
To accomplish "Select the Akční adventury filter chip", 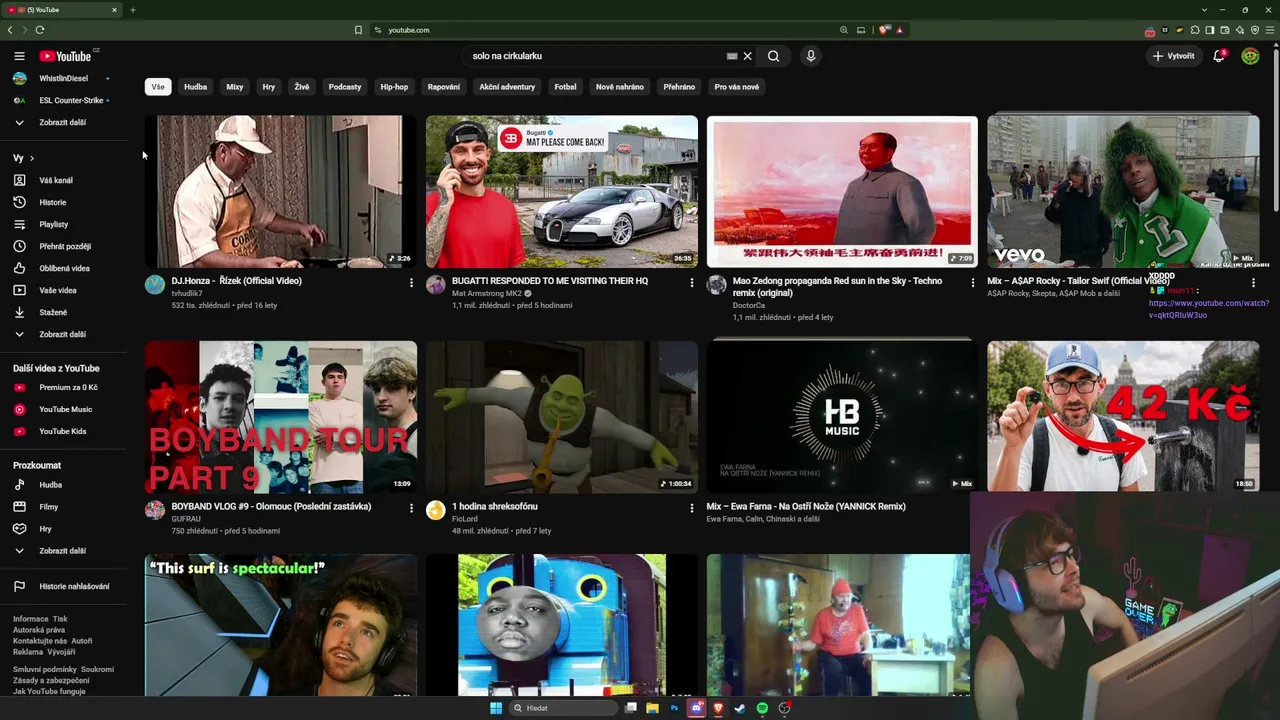I will 507,87.
